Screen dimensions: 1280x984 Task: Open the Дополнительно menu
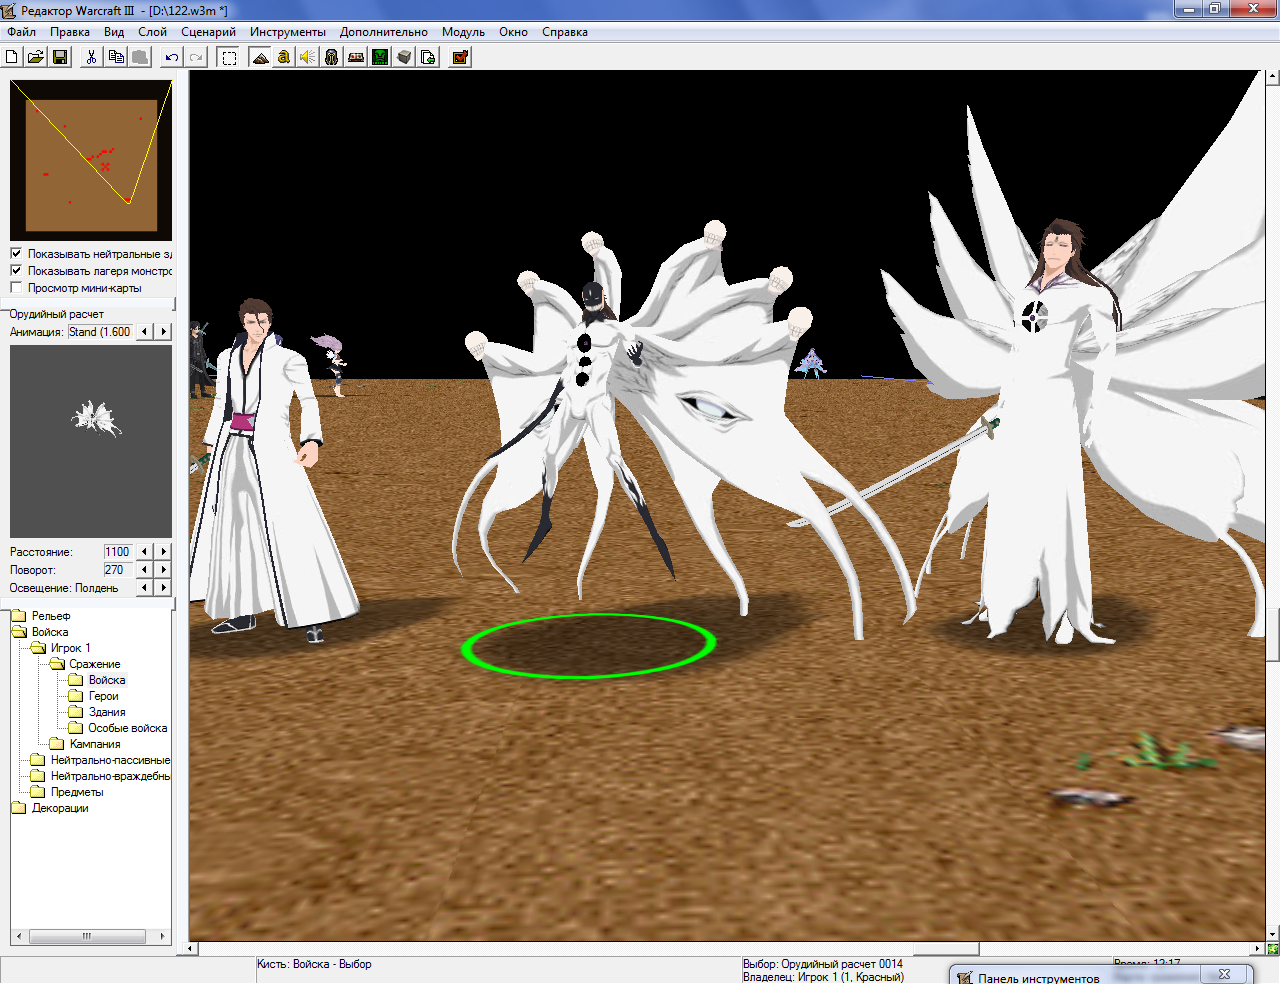coord(383,32)
